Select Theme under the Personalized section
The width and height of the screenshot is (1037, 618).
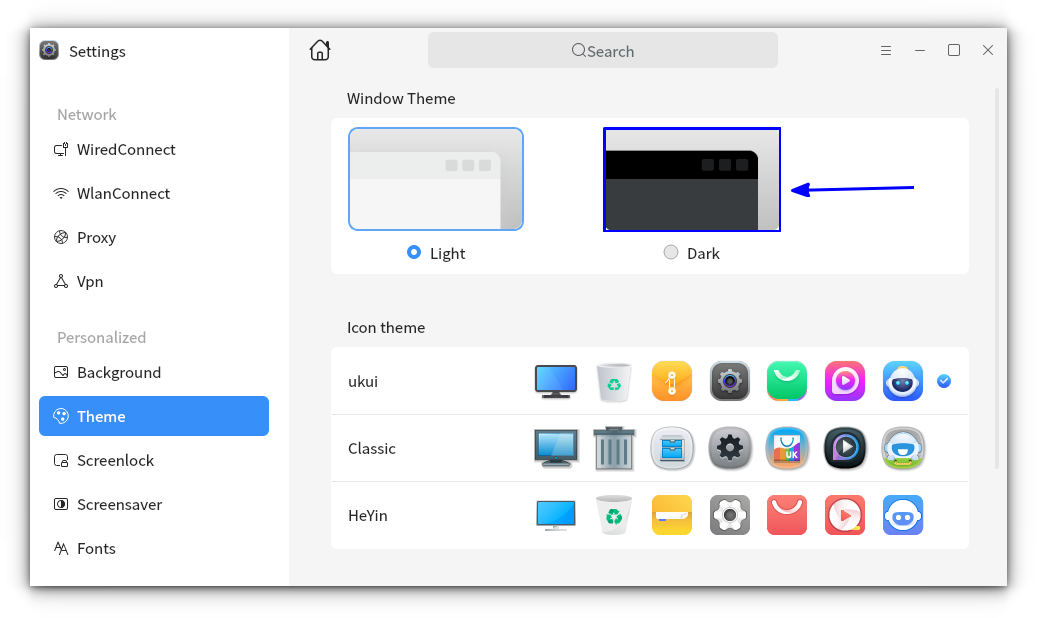[x=103, y=416]
